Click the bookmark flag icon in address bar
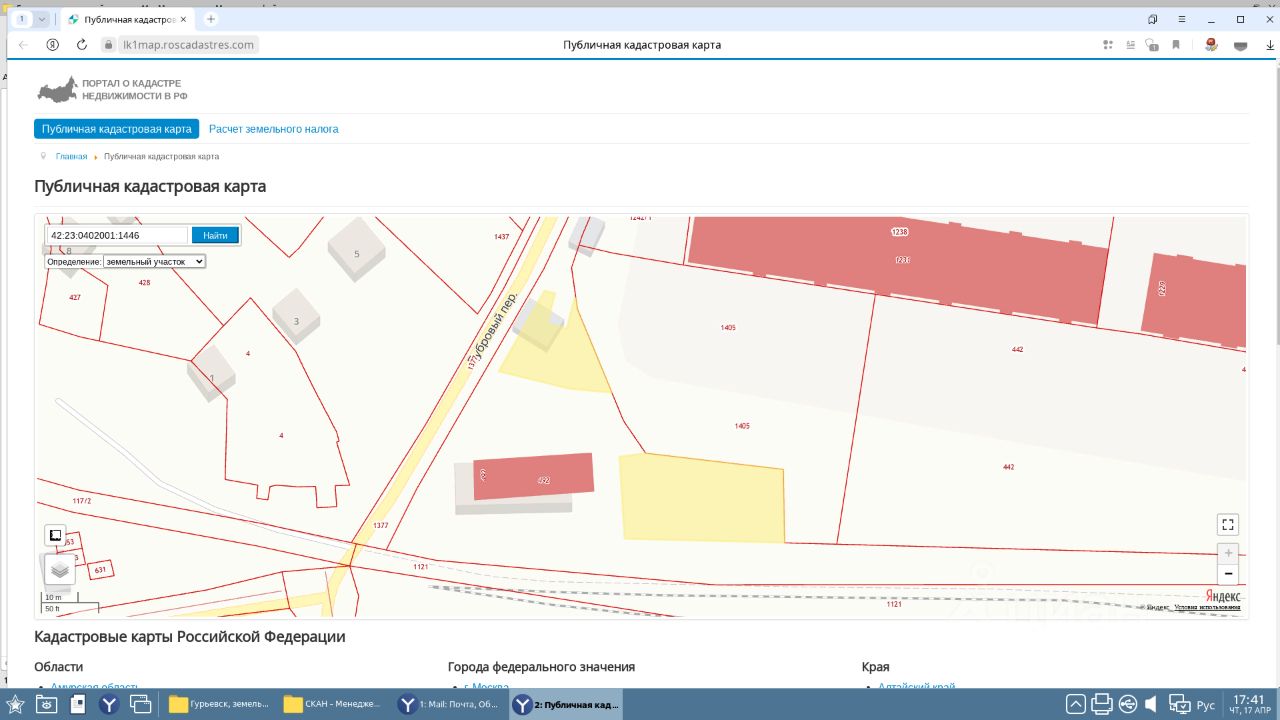This screenshot has width=1280, height=720. (x=1176, y=45)
